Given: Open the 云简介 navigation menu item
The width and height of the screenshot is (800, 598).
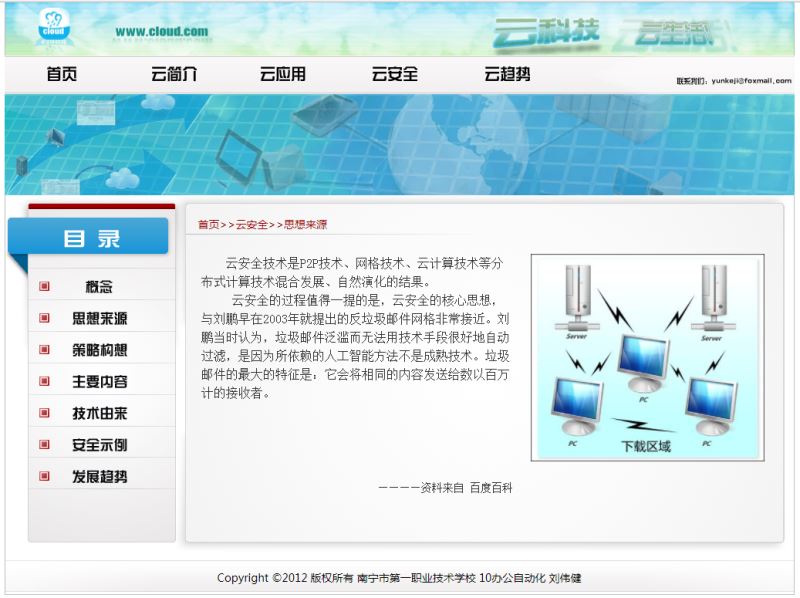Looking at the screenshot, I should [174, 74].
